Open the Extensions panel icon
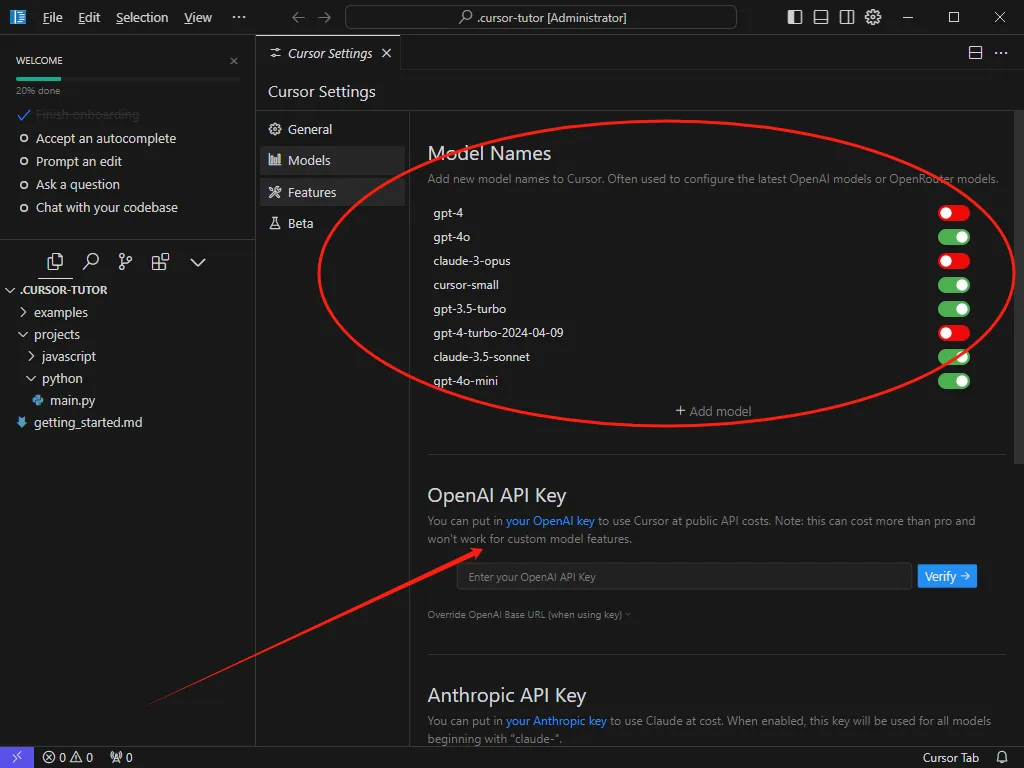This screenshot has width=1024, height=768. [x=160, y=262]
